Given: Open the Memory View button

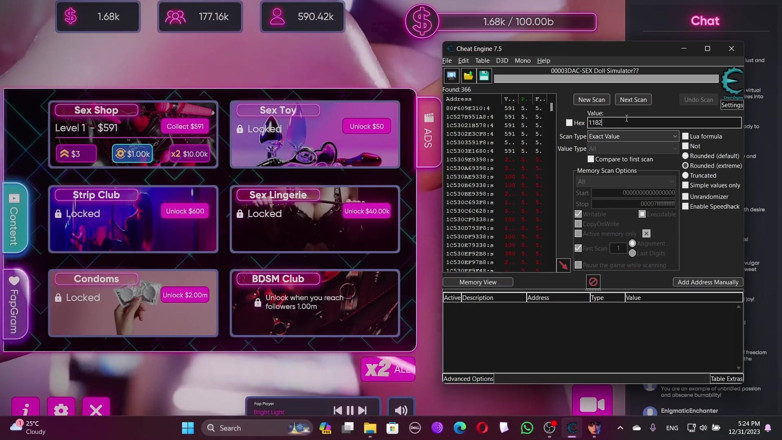Looking at the screenshot, I should coord(478,282).
